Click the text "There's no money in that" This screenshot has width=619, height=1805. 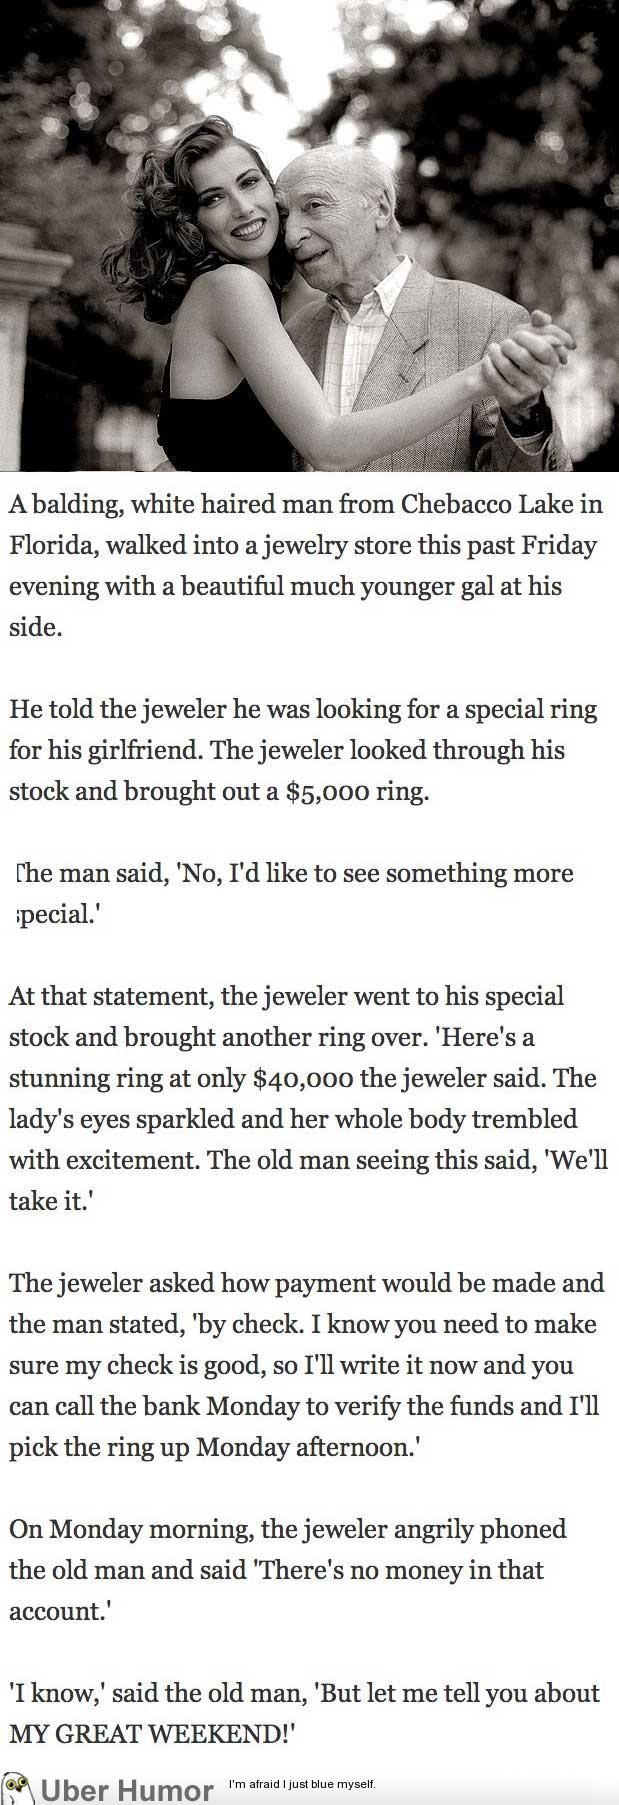pyautogui.click(x=402, y=1570)
